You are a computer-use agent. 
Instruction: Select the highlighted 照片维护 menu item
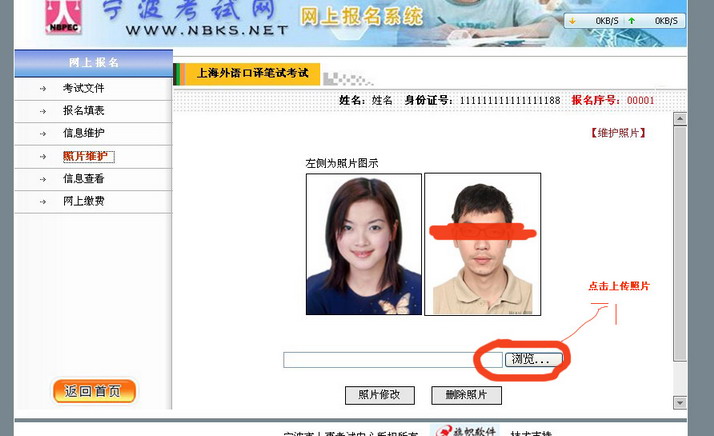pos(87,156)
